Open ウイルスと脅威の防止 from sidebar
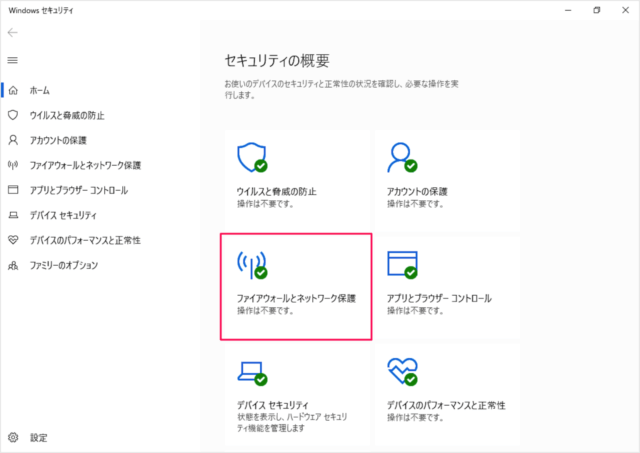 pyautogui.click(x=67, y=115)
